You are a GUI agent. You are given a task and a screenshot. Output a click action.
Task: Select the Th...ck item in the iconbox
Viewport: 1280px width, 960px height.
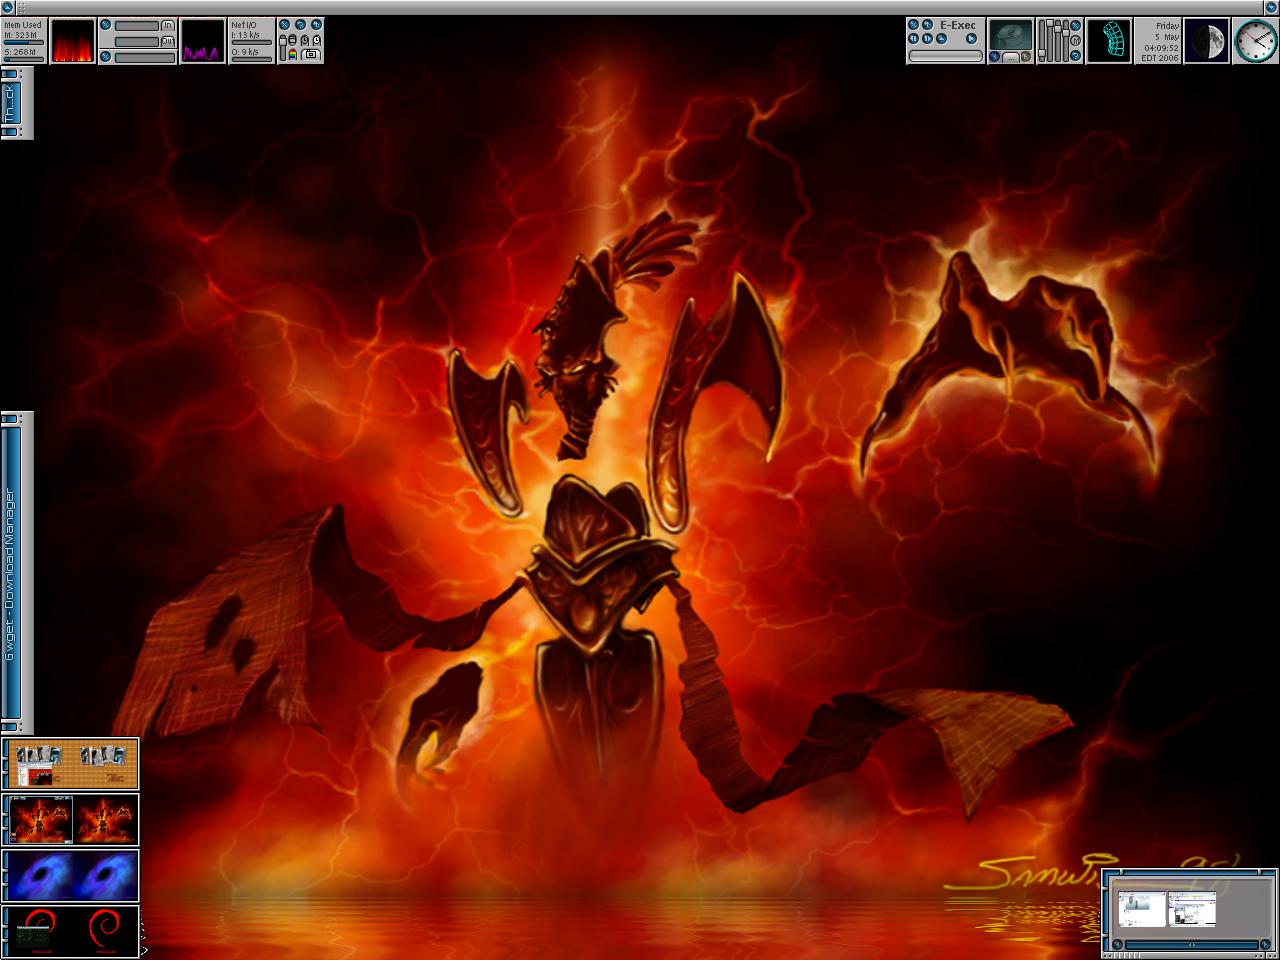tap(11, 104)
